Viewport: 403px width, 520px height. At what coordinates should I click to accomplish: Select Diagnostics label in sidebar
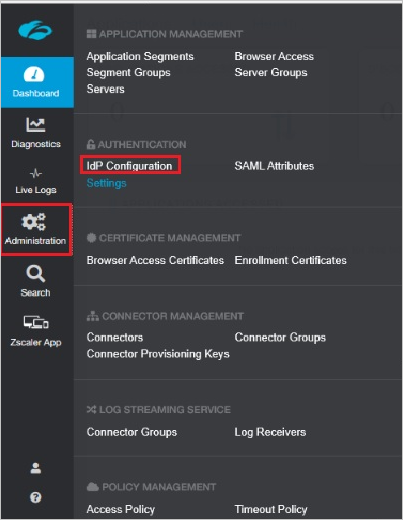[36, 144]
